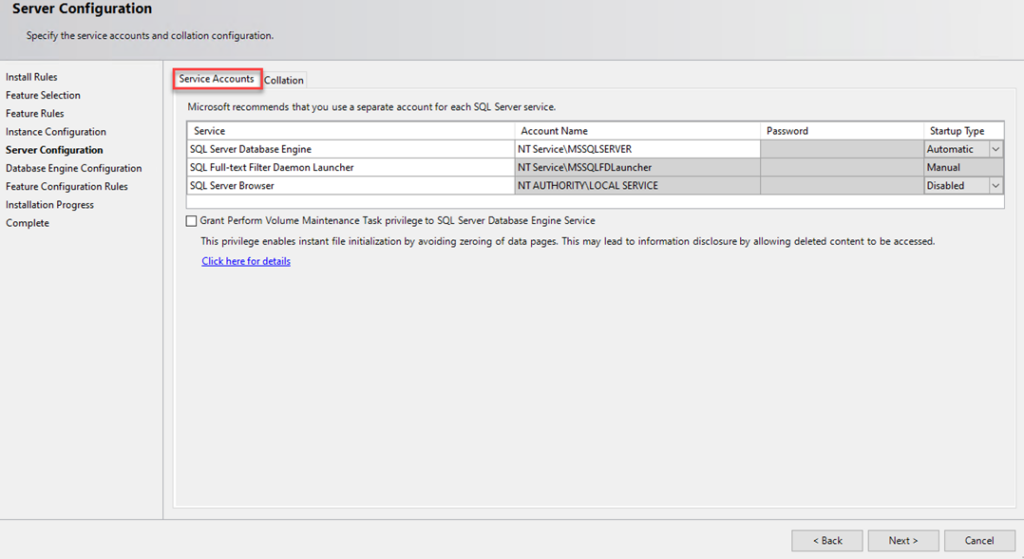Go to Instance Configuration step

click(x=56, y=132)
